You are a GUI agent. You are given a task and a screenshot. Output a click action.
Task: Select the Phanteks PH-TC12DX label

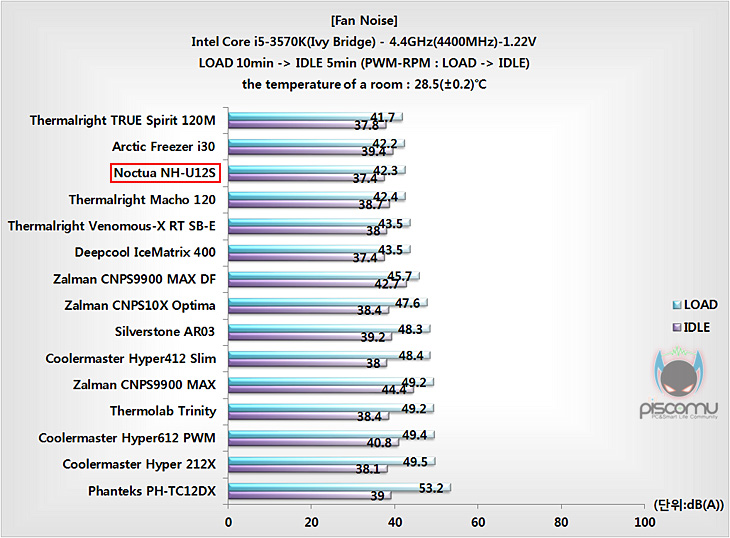[x=152, y=491]
